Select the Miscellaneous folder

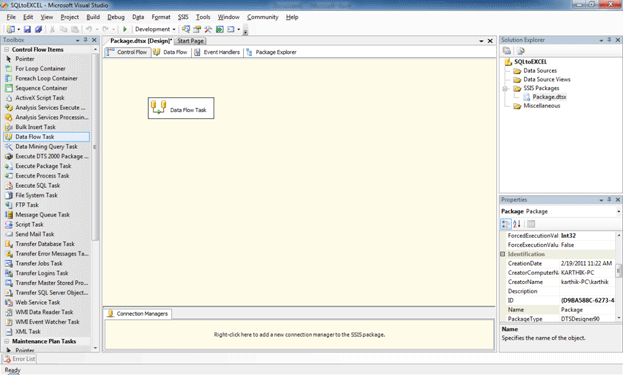pyautogui.click(x=542, y=106)
